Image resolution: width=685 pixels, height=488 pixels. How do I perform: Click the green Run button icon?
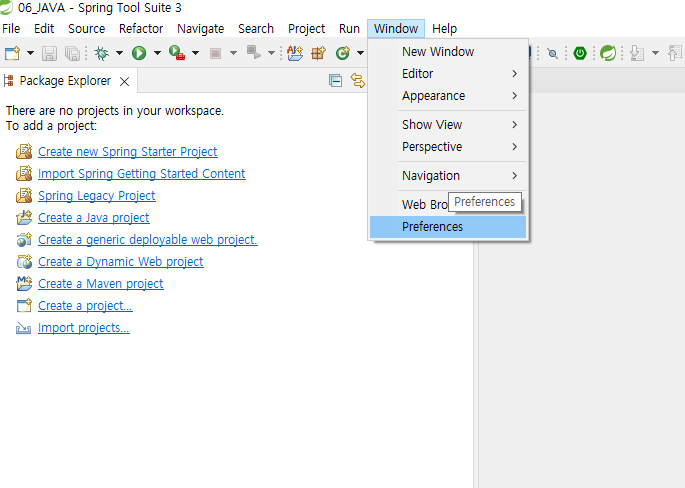pos(139,53)
